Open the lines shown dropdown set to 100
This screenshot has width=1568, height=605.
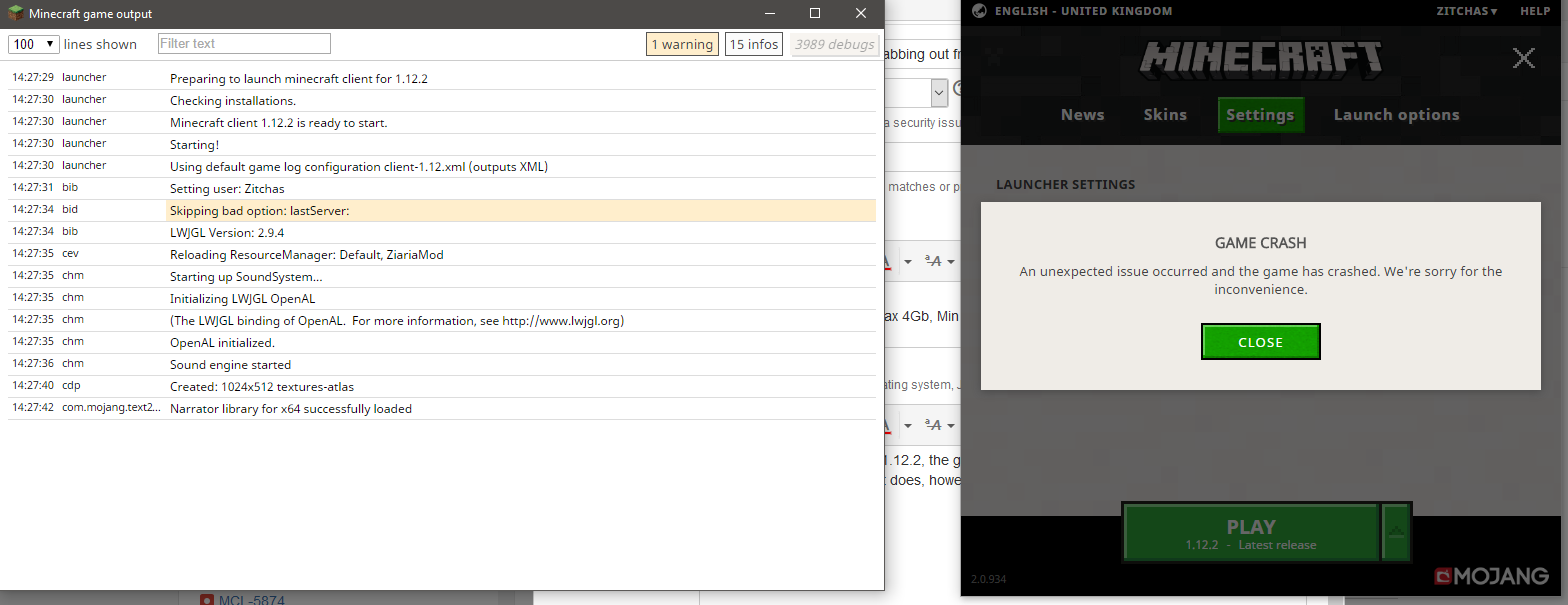pos(34,44)
